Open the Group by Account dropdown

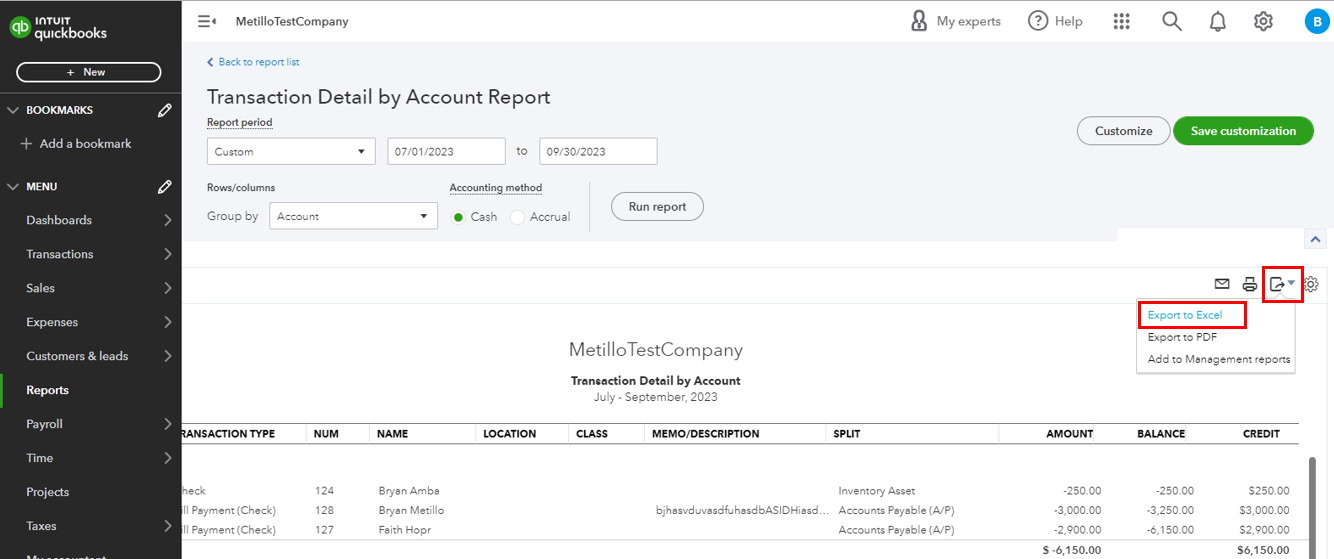point(353,216)
